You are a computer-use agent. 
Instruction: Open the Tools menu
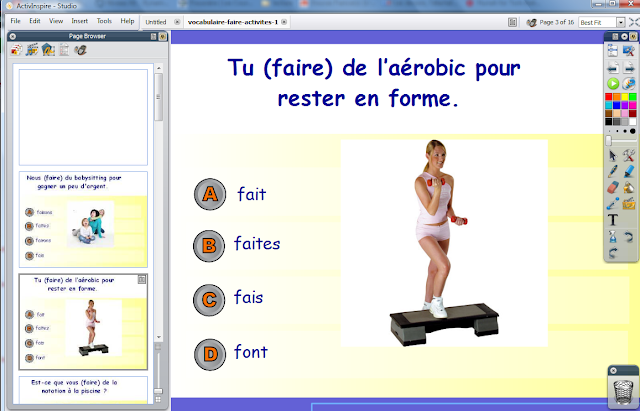104,21
